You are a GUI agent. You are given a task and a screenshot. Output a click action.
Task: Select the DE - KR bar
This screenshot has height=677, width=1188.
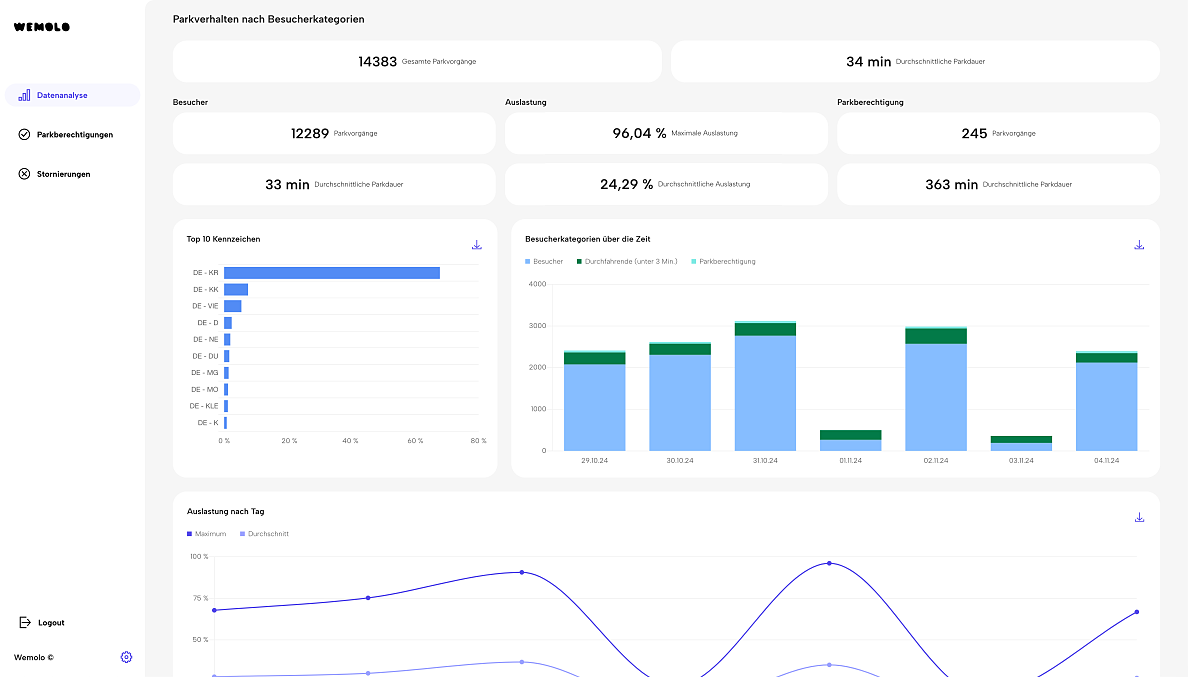click(331, 273)
